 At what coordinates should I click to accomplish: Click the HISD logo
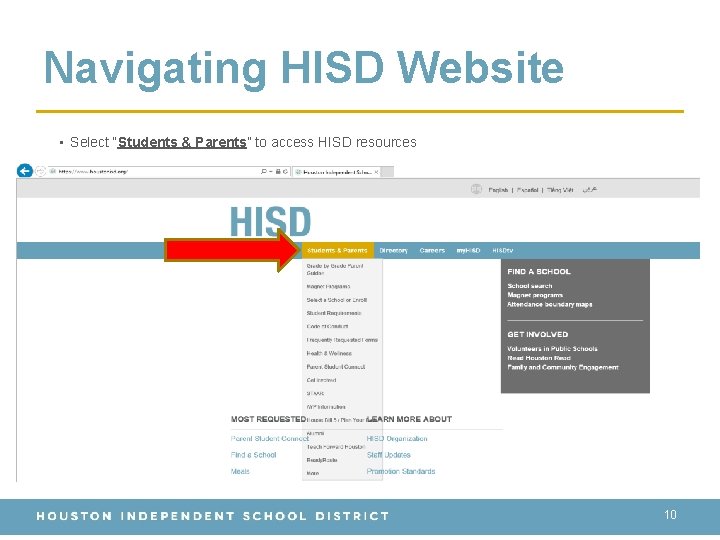pyautogui.click(x=270, y=221)
